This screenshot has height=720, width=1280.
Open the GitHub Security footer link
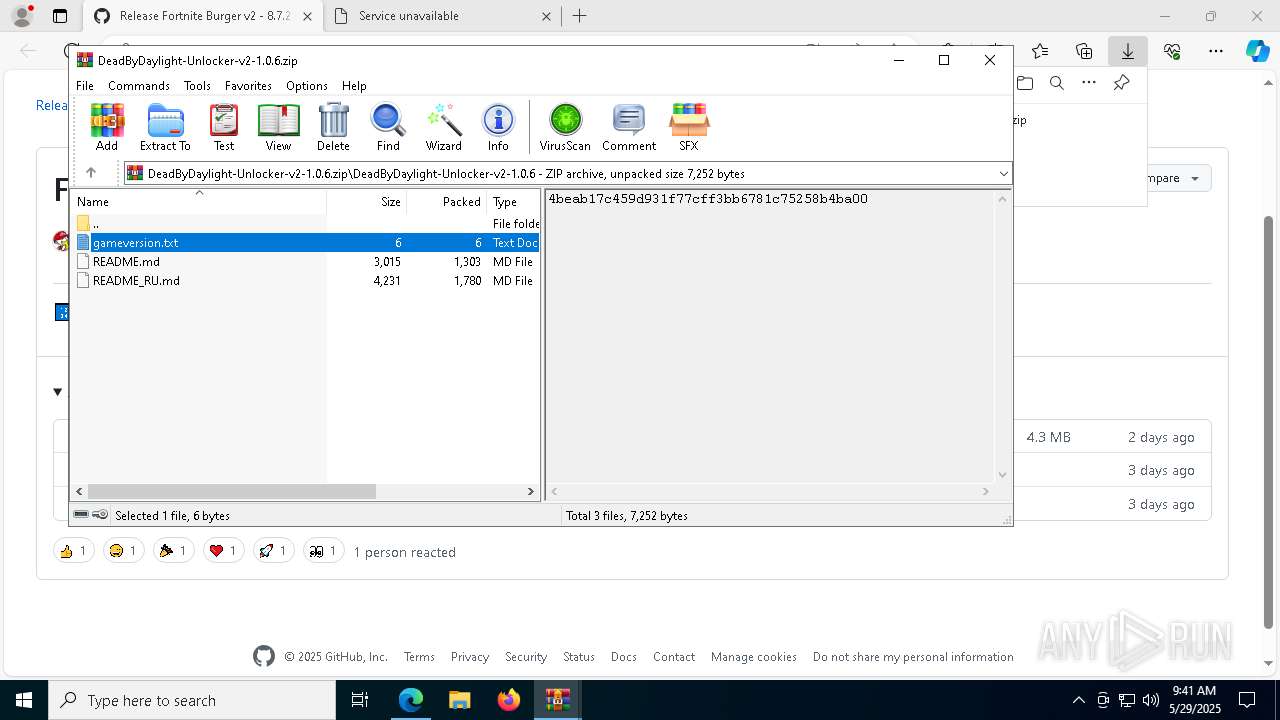526,657
